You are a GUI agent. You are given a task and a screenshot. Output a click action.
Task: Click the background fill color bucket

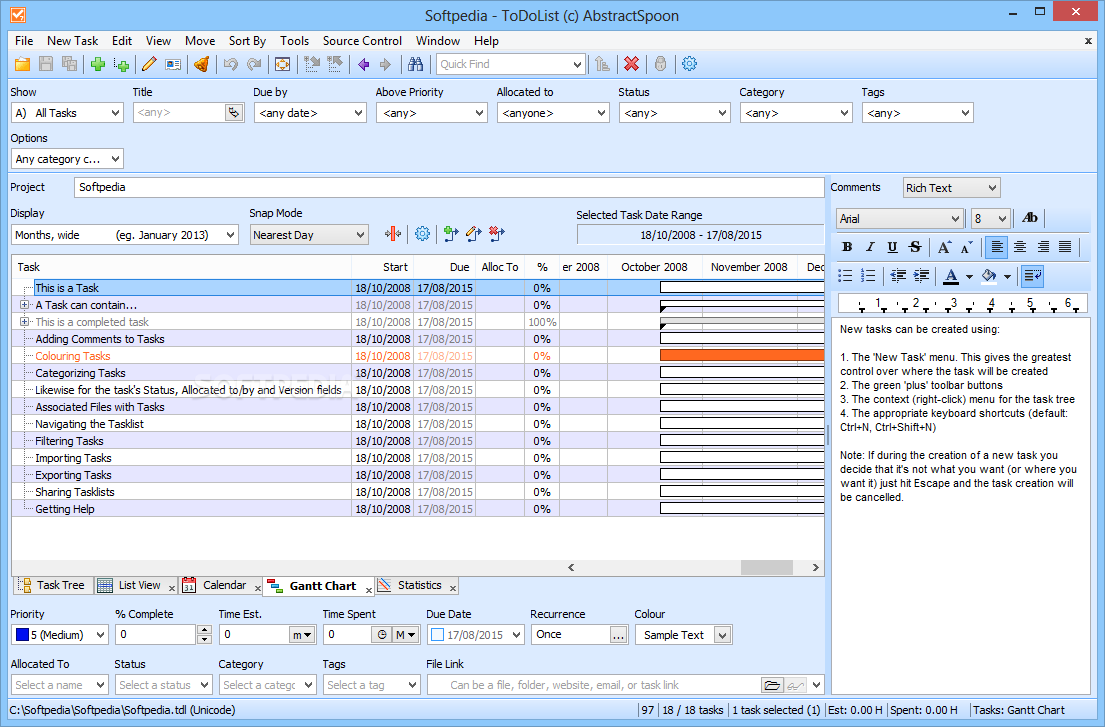tap(989, 275)
